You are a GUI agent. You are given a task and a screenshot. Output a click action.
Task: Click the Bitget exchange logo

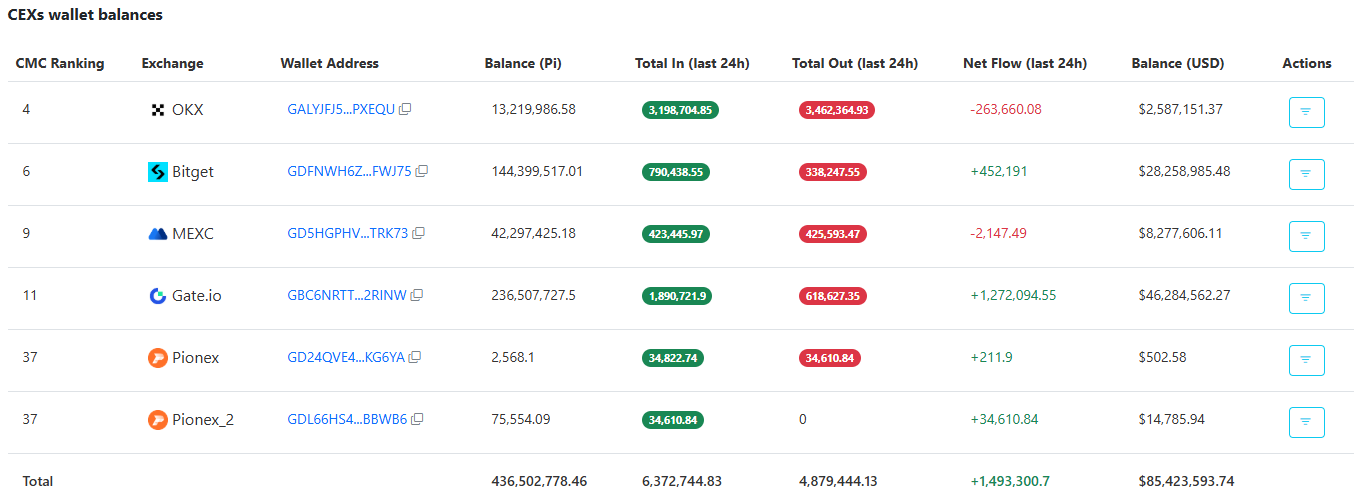click(x=157, y=172)
